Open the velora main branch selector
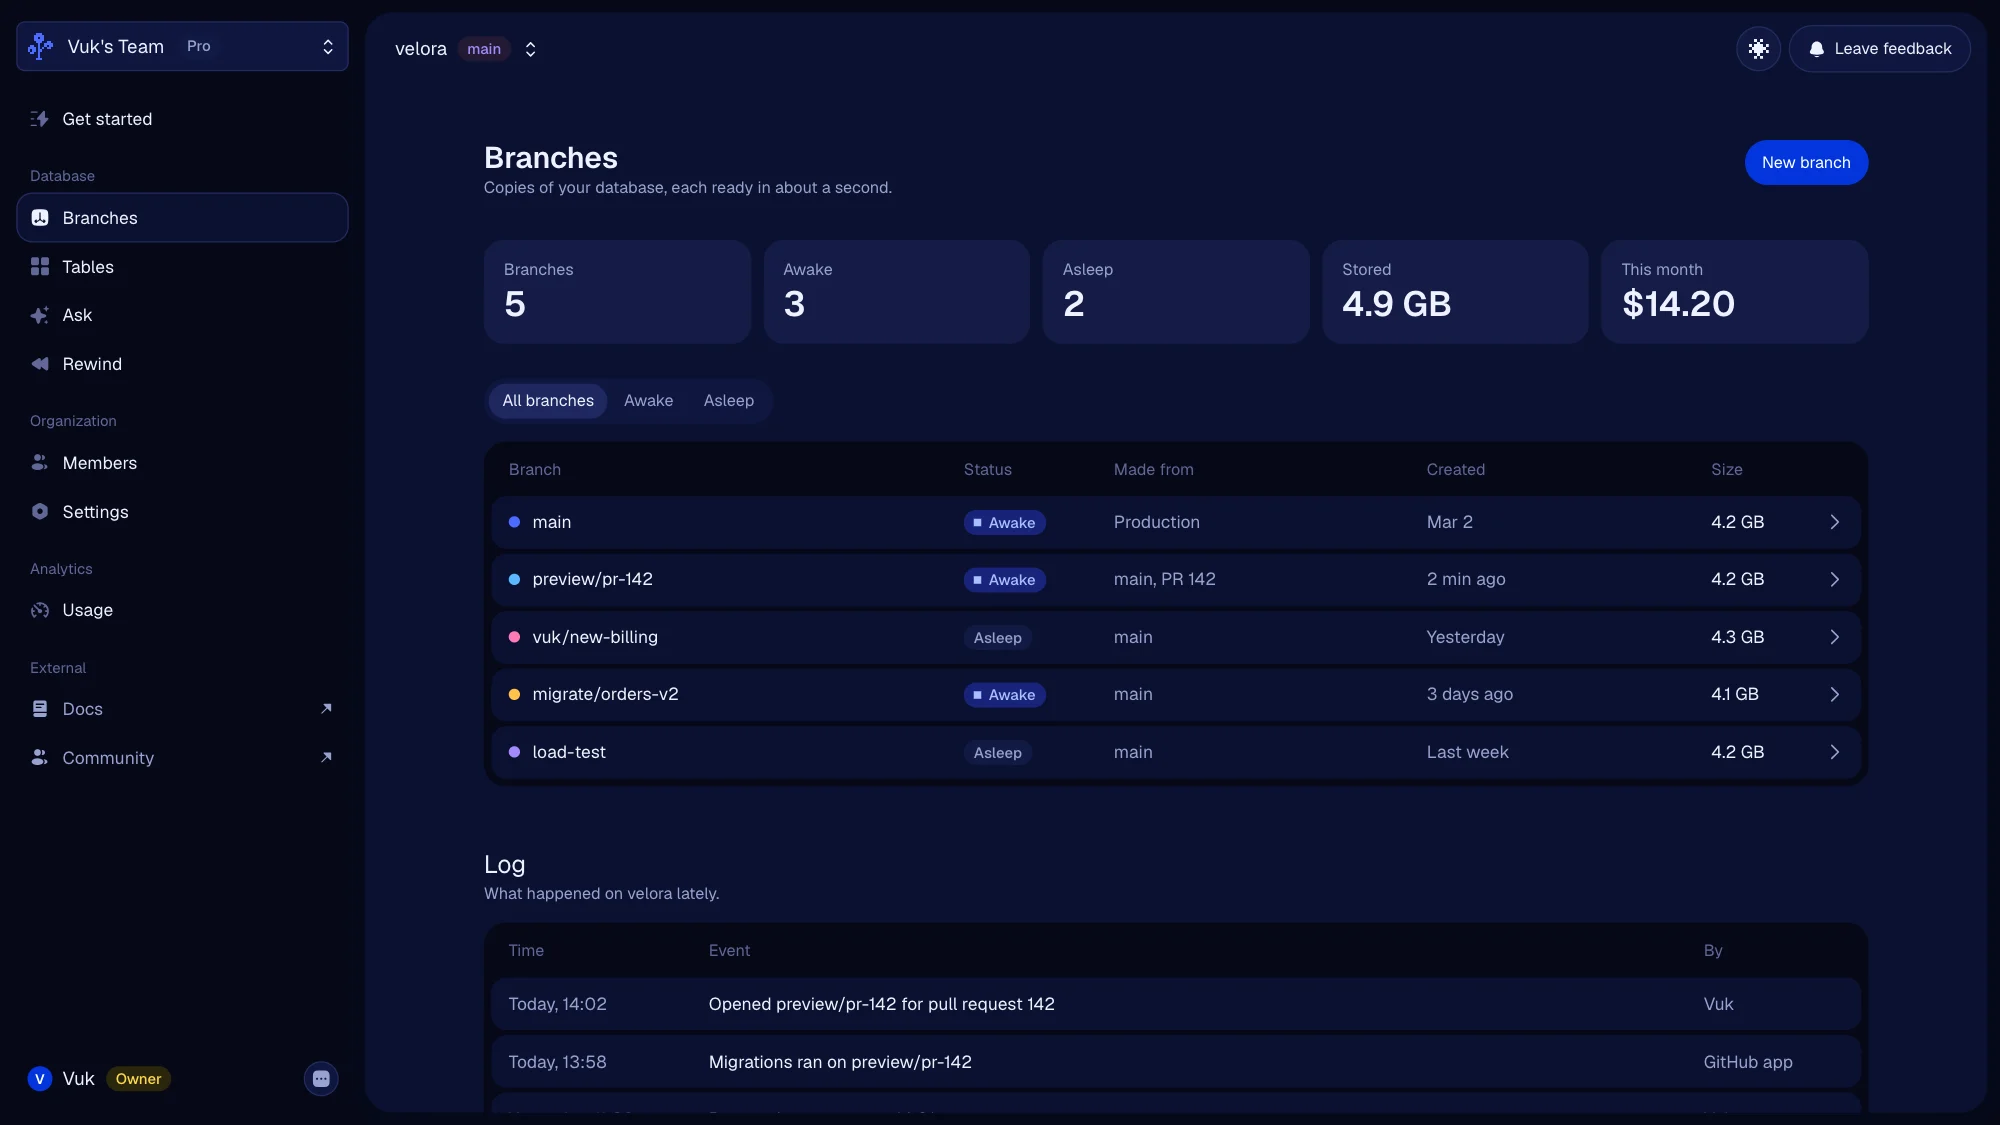The height and width of the screenshot is (1125, 2000). coord(466,49)
